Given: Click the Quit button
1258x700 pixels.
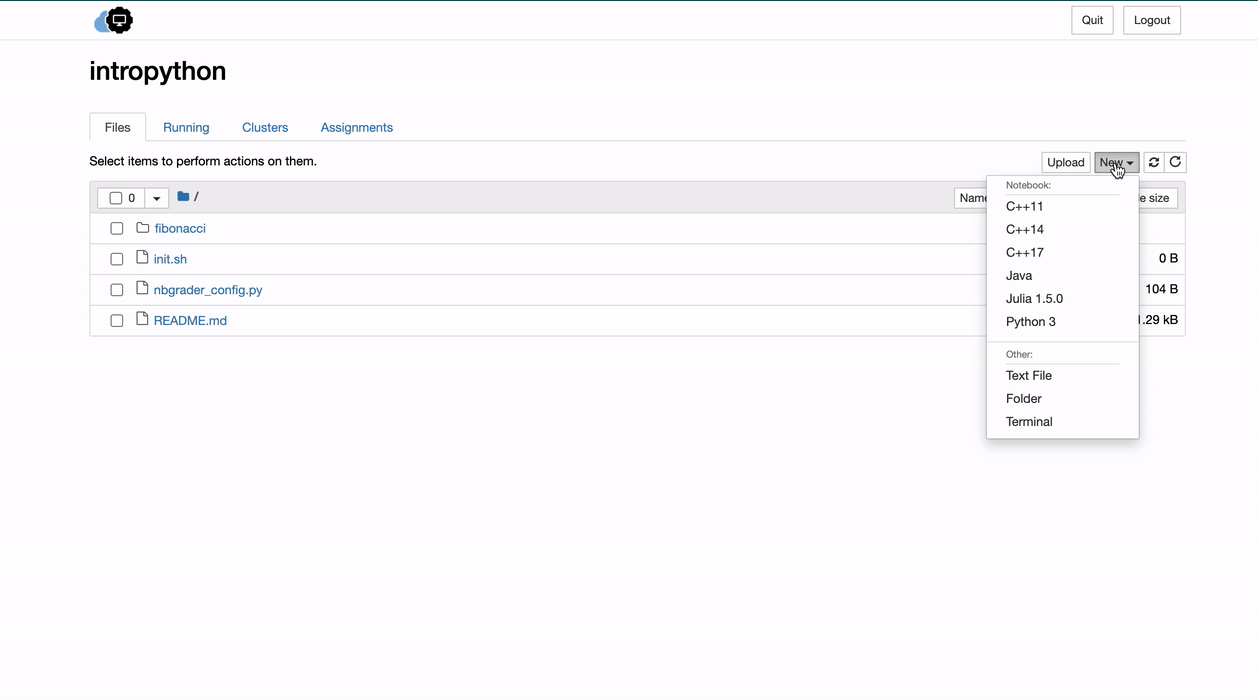Looking at the screenshot, I should tap(1092, 20).
